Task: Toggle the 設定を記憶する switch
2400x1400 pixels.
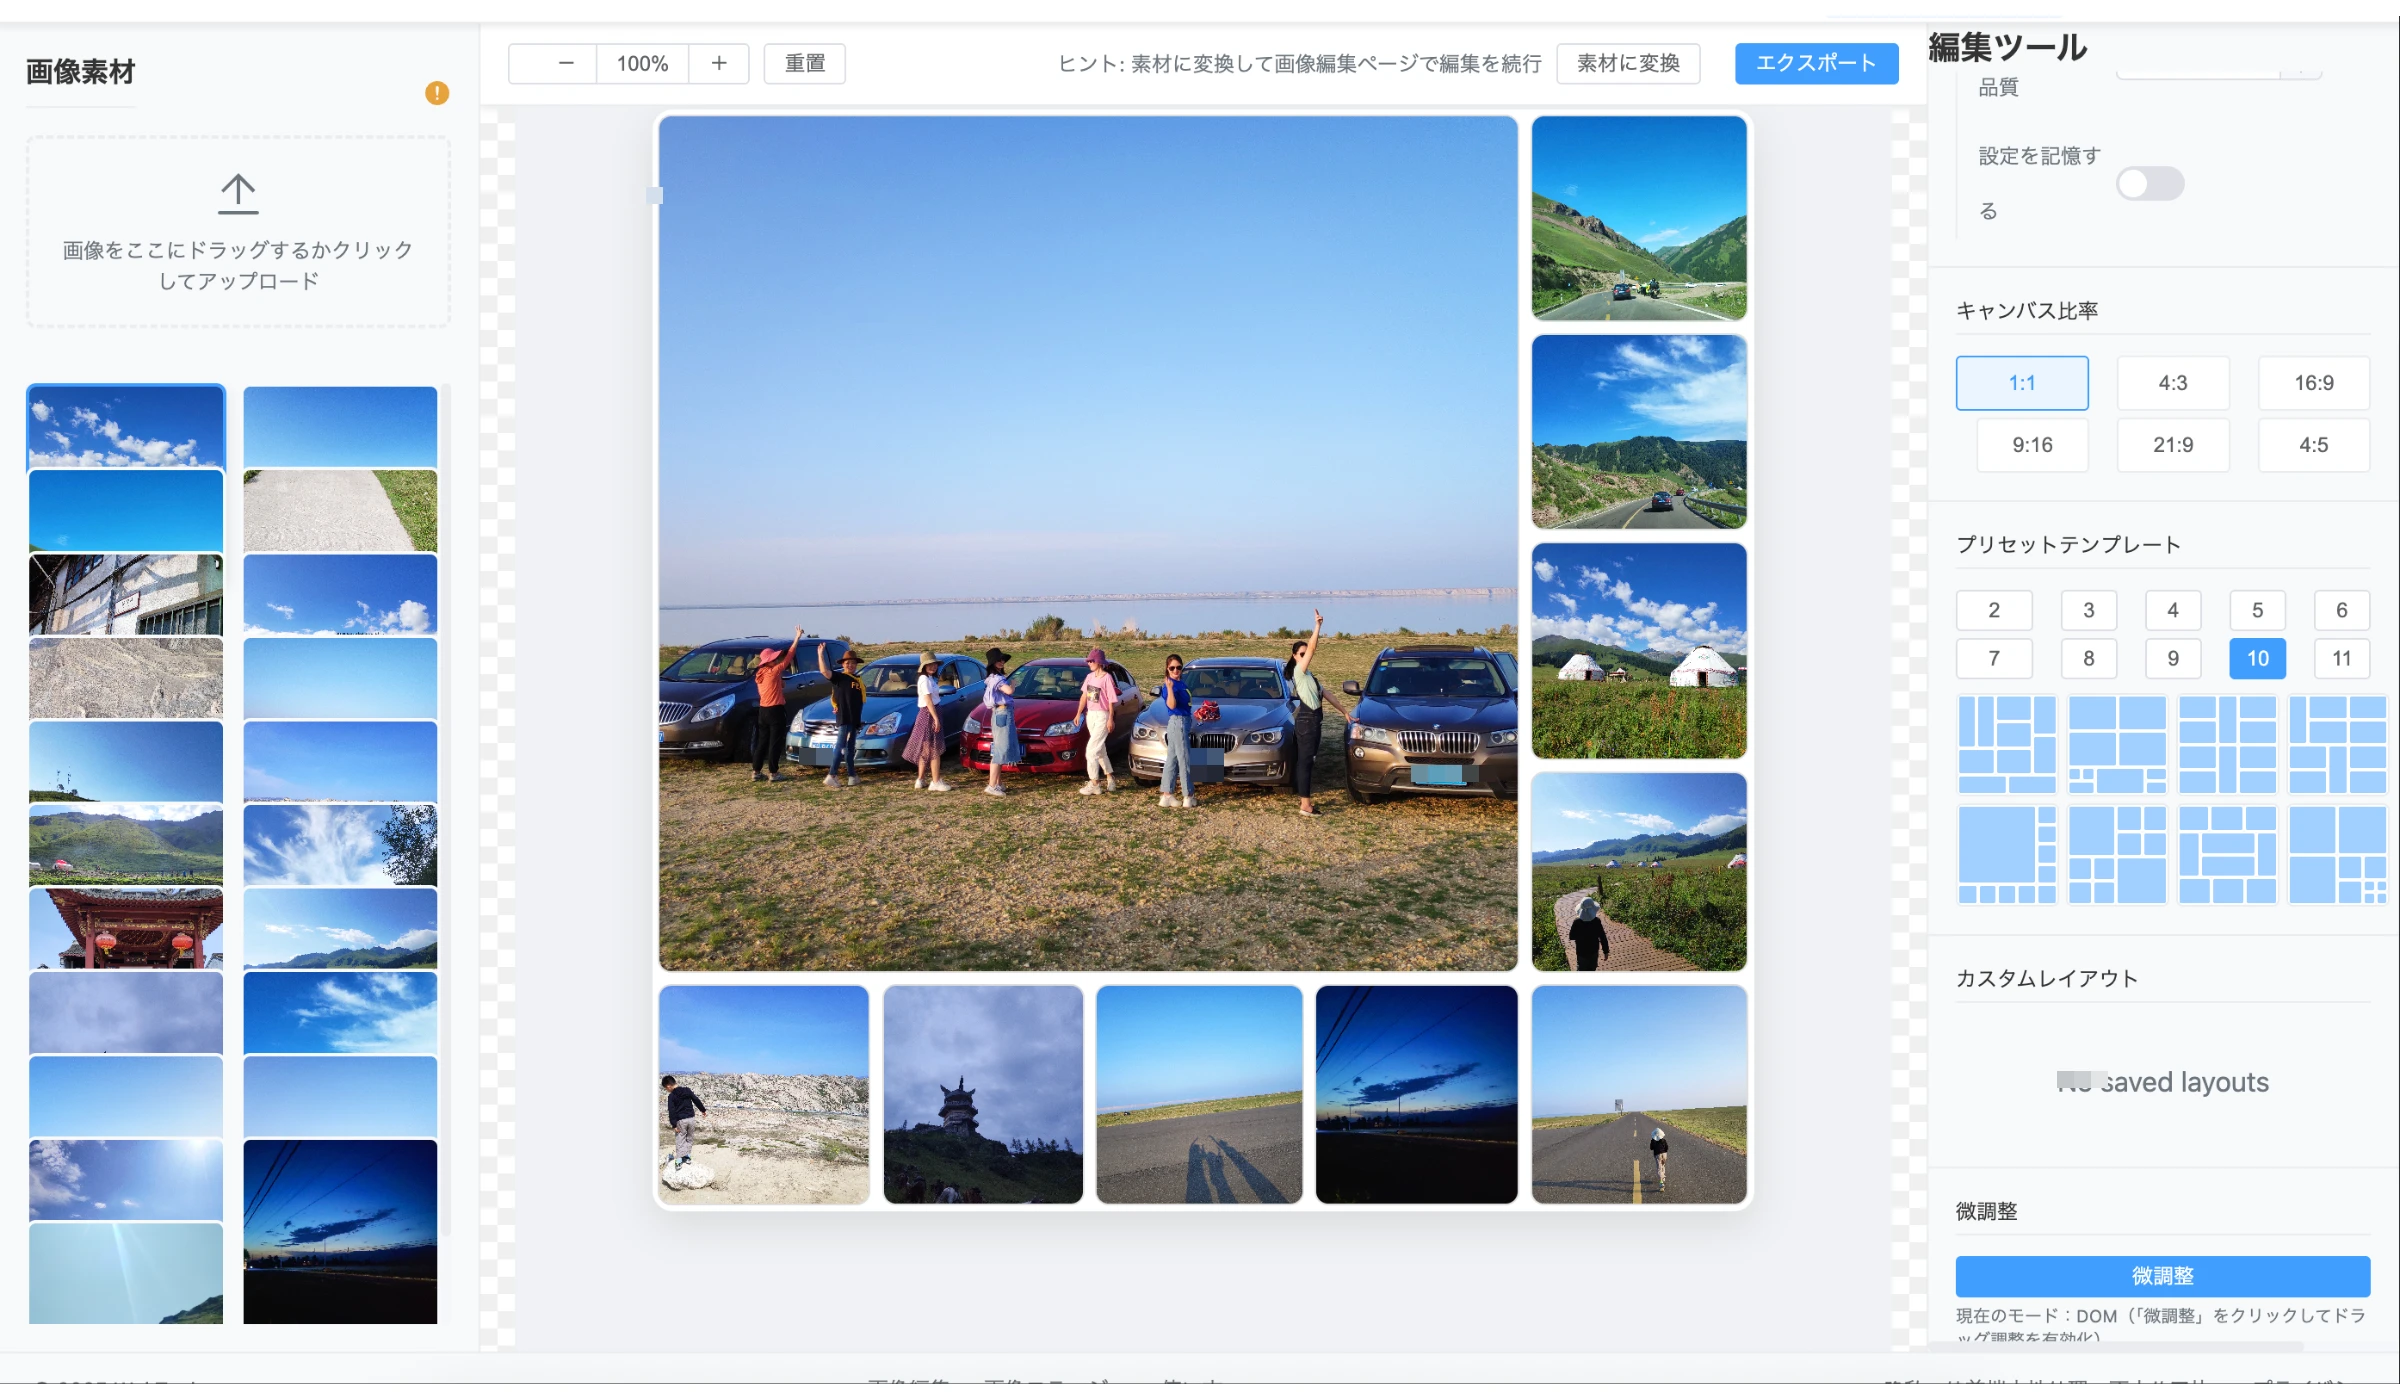Action: point(2150,184)
